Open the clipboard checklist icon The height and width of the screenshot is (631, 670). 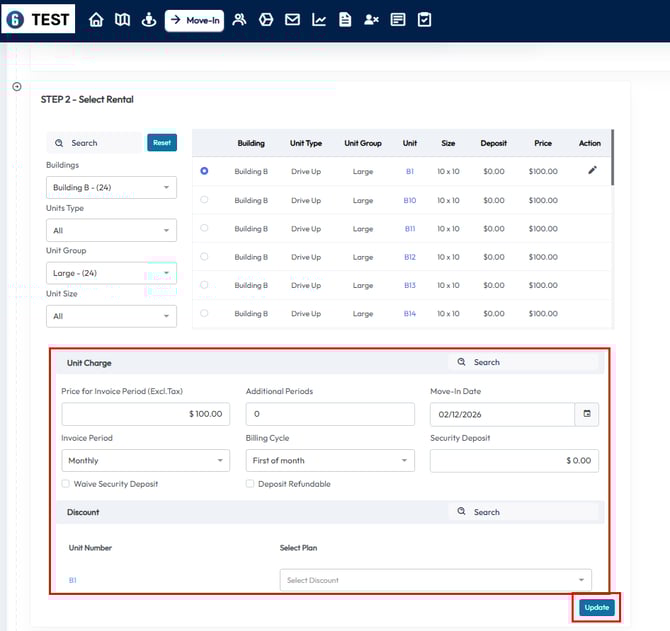point(424,20)
